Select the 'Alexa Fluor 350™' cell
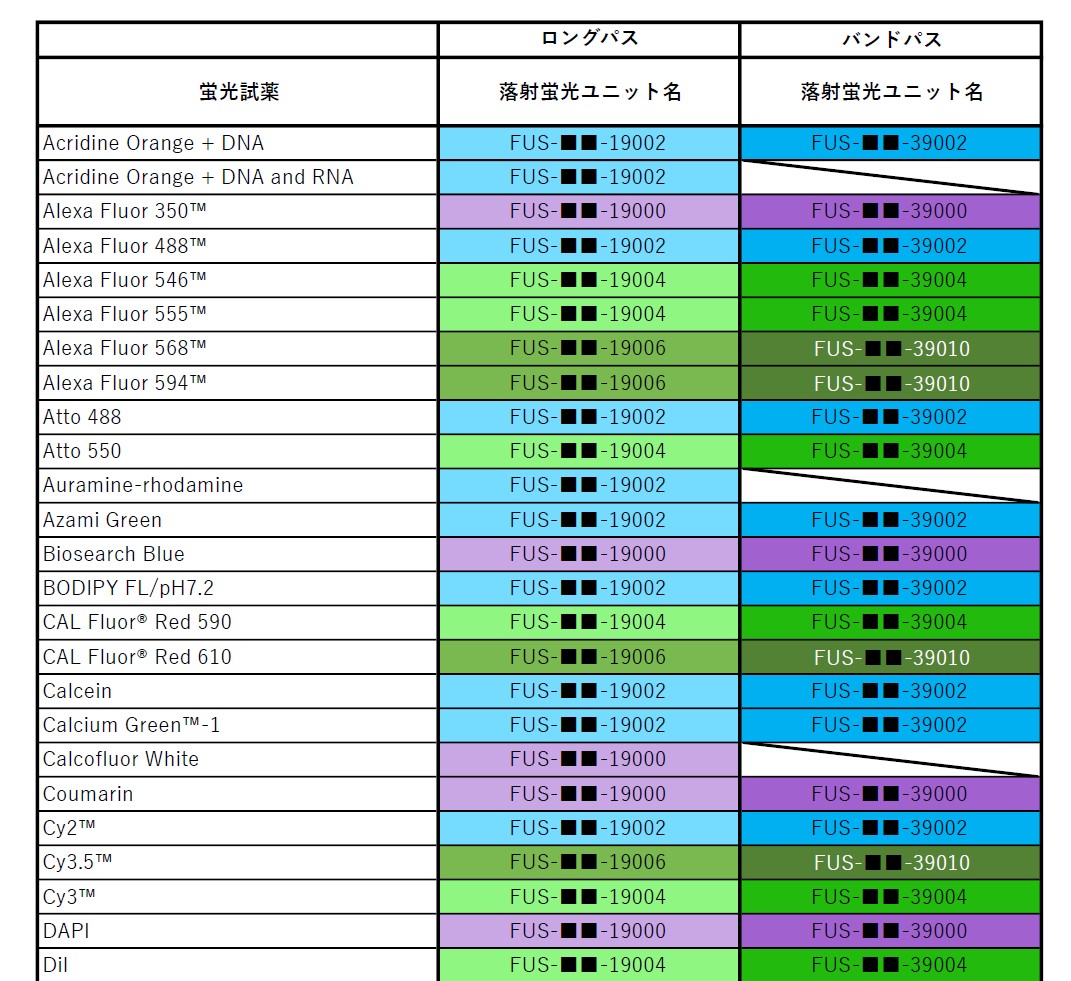Image resolution: width=1071 pixels, height=981 pixels. (238, 211)
